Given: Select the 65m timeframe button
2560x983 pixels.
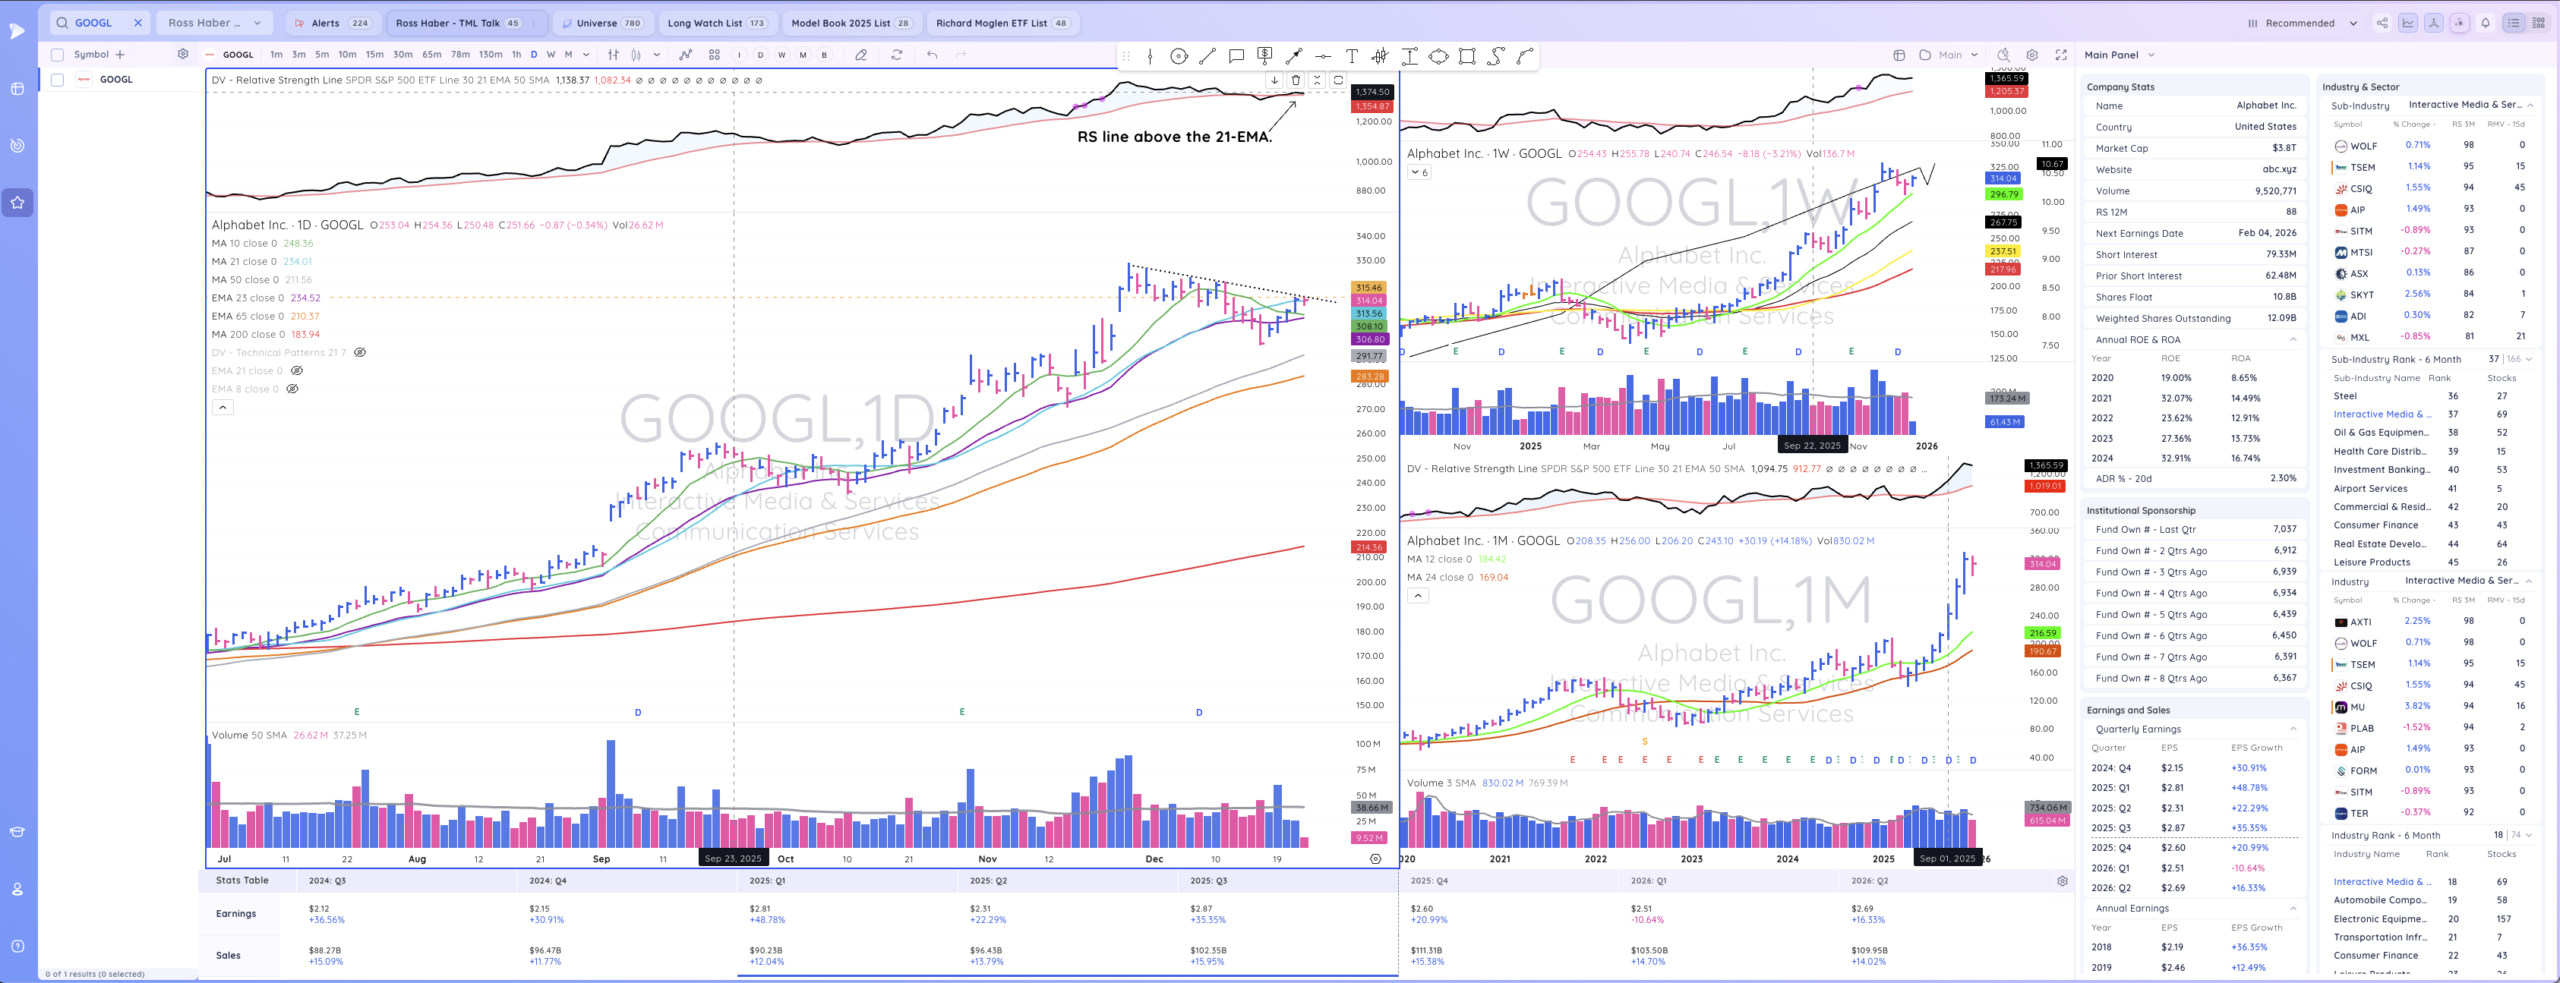Looking at the screenshot, I should click(431, 55).
